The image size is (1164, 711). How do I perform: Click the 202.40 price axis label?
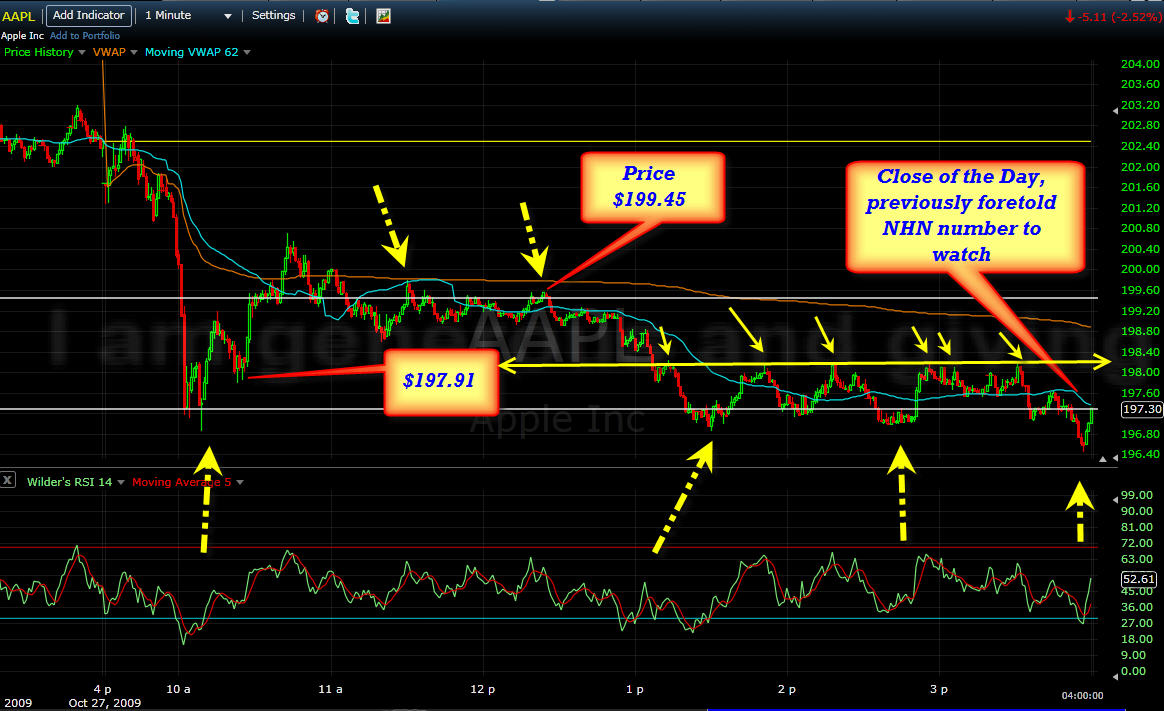[1140, 145]
